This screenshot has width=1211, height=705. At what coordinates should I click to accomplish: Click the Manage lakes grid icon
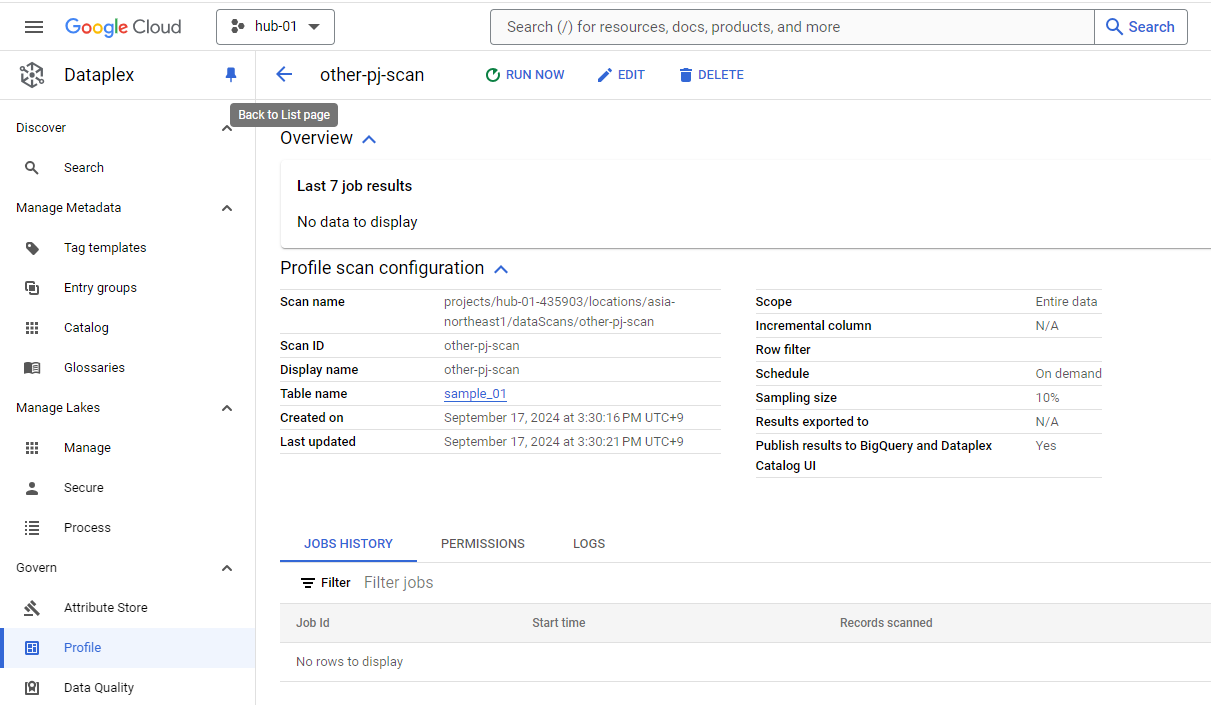point(32,448)
